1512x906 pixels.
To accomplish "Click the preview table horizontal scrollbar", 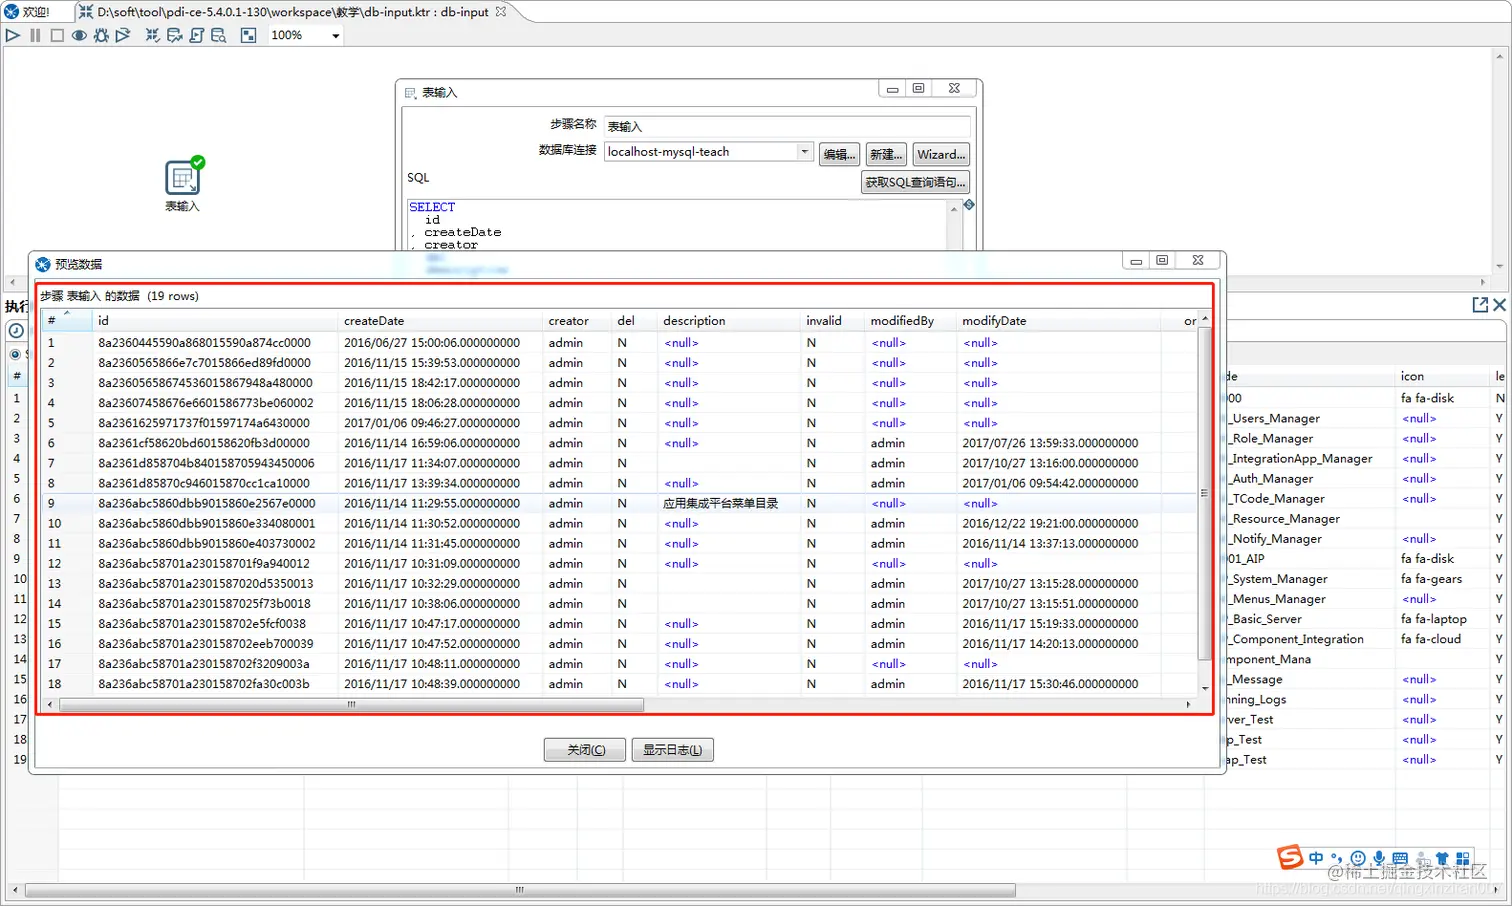I will 351,705.
